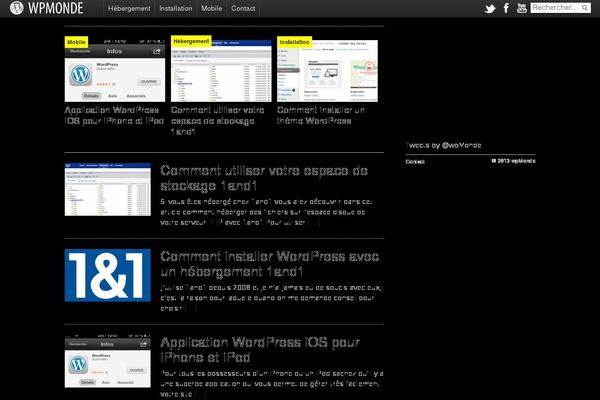The image size is (600, 400).
Task: Click the WPMONDE site title
Action: pyautogui.click(x=55, y=8)
